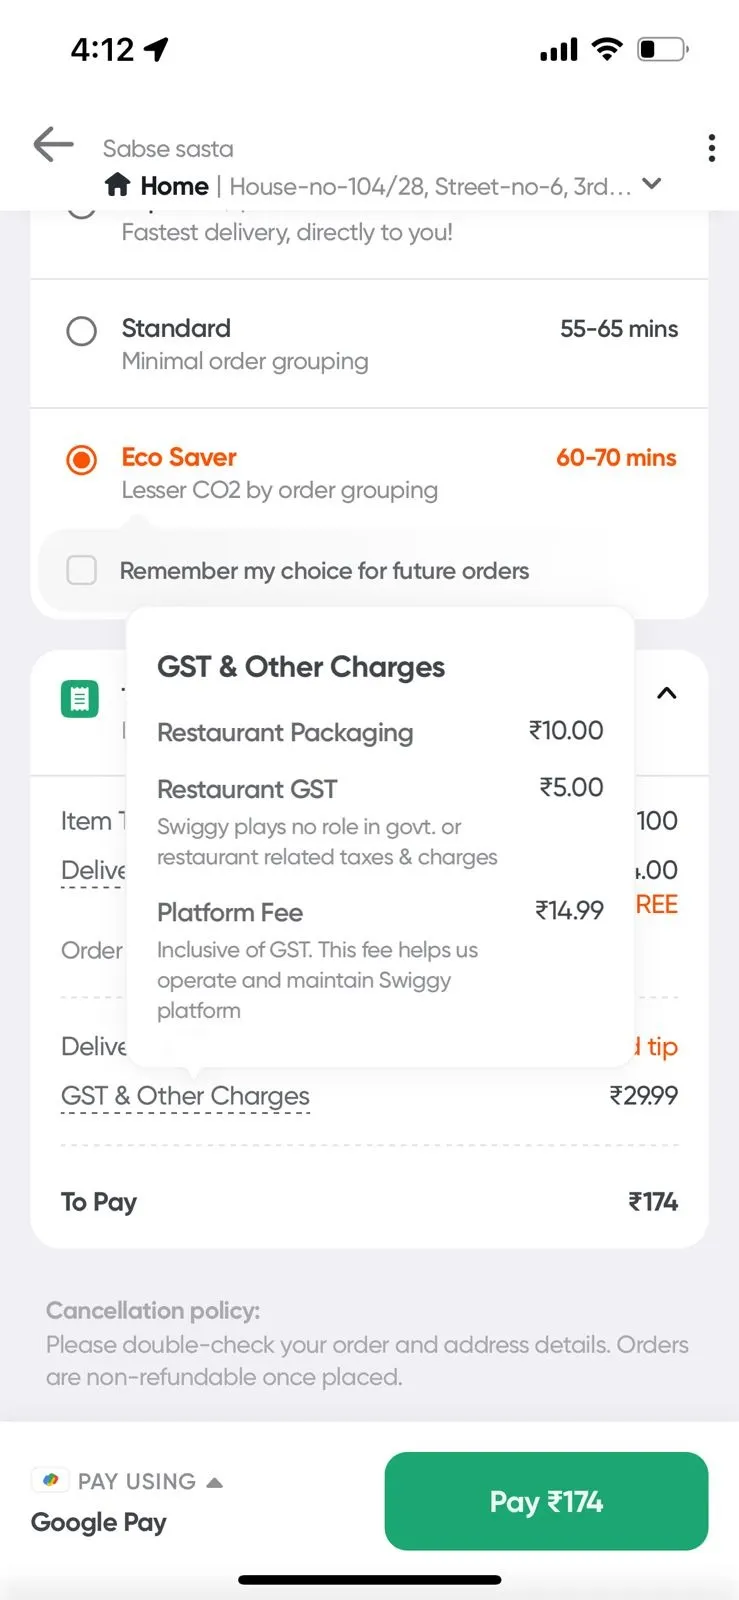Collapse the bill details chevron
The image size is (739, 1600).
point(666,693)
